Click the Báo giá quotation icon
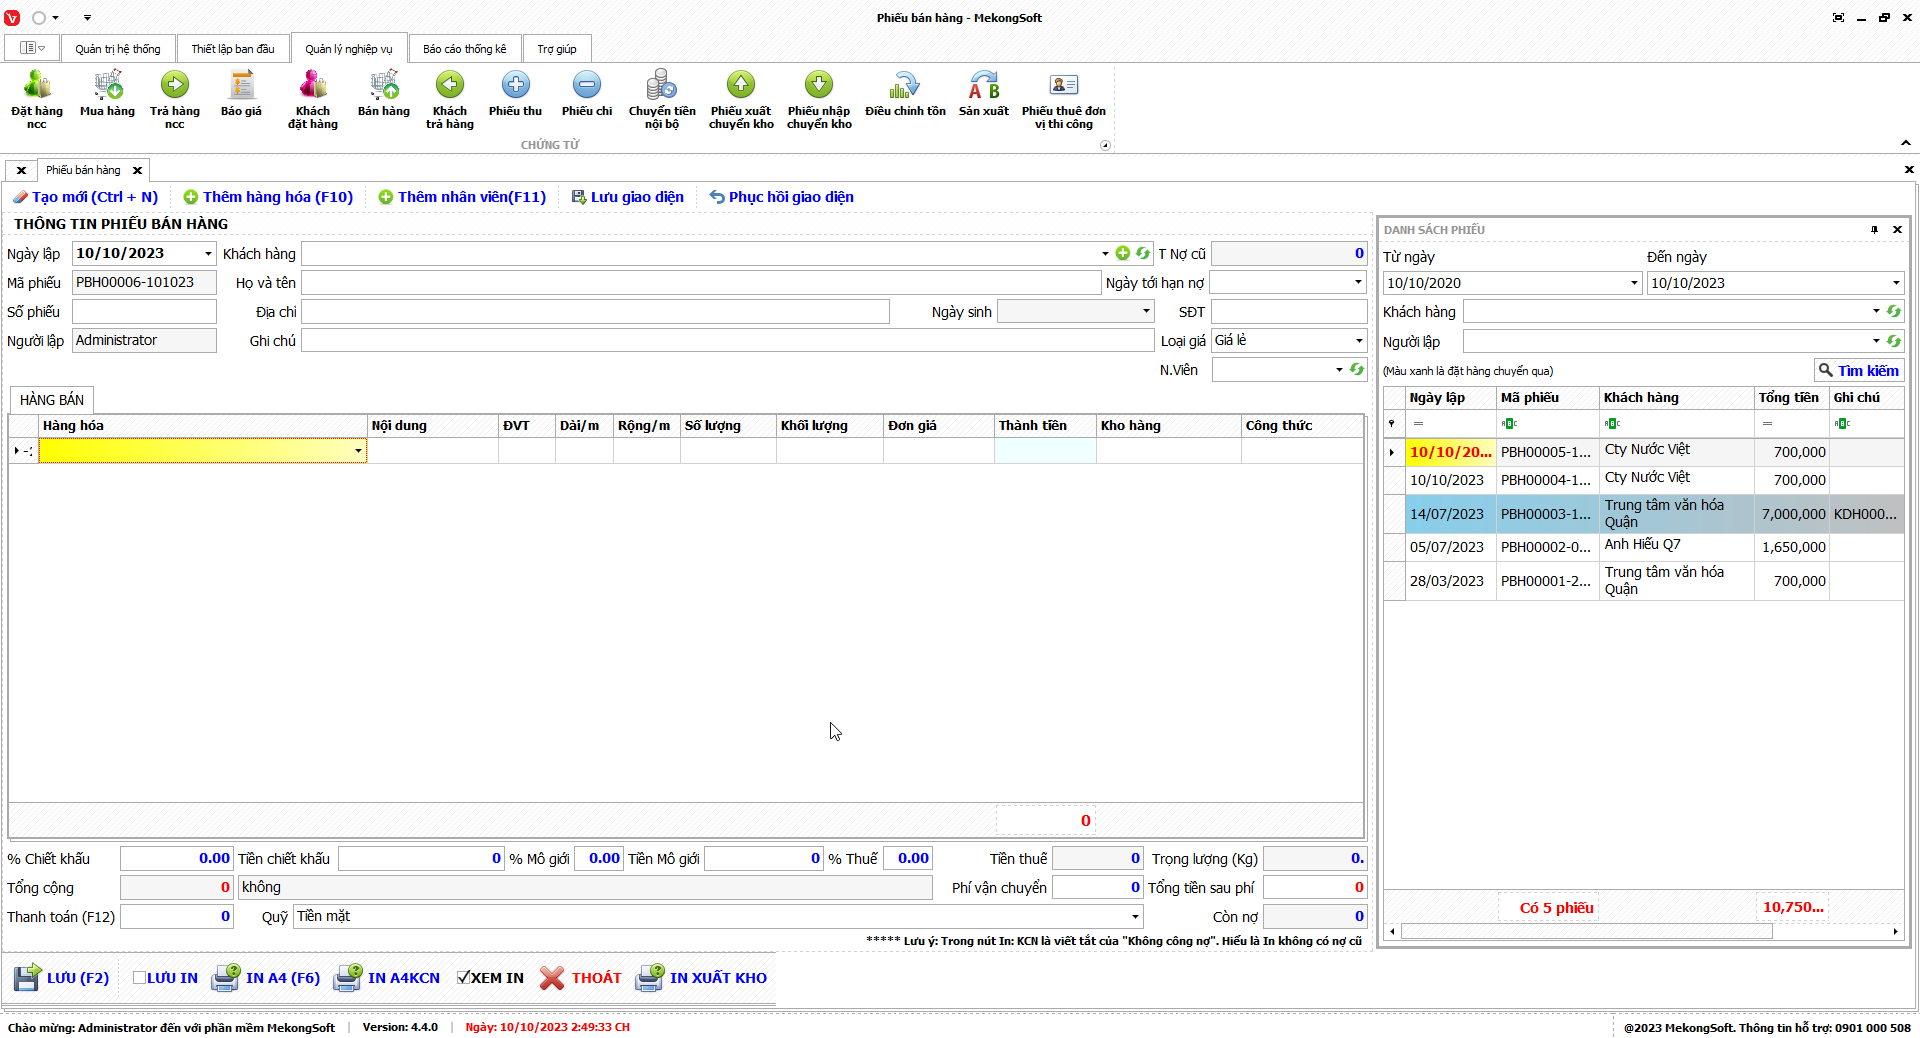Viewport: 1920px width, 1038px height. coord(241,88)
